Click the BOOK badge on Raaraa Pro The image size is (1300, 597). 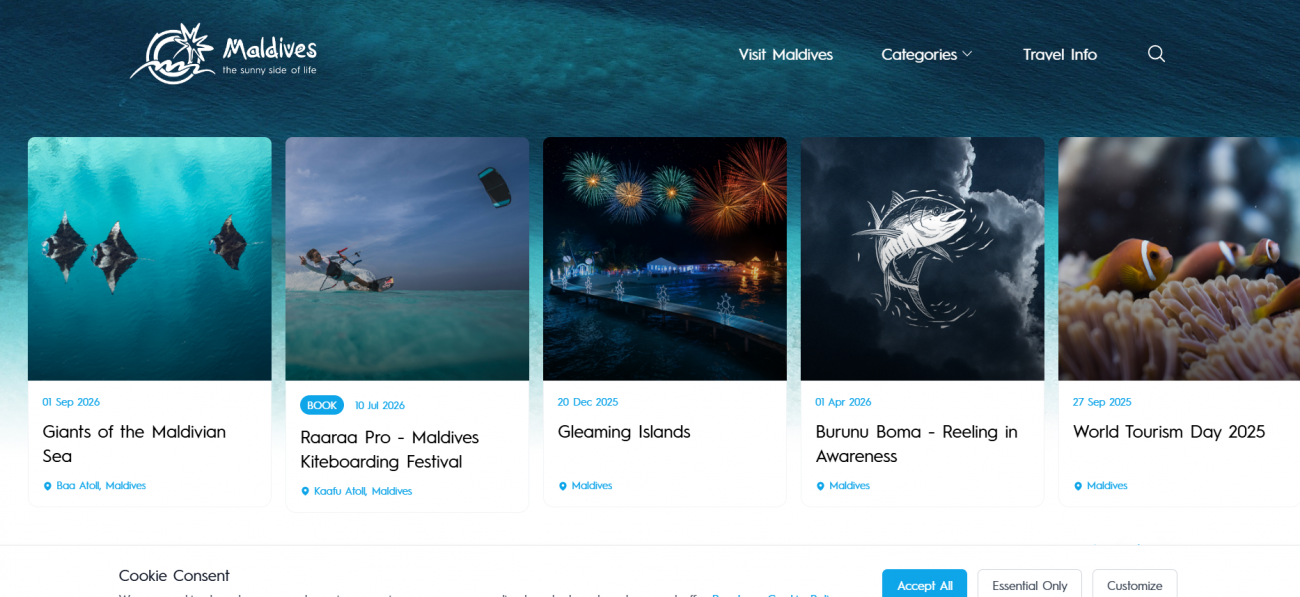coord(322,405)
